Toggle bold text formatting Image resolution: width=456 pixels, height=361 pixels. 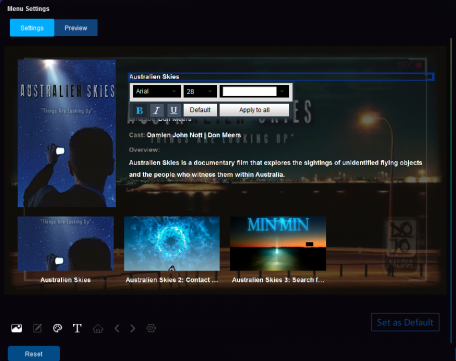(x=140, y=110)
